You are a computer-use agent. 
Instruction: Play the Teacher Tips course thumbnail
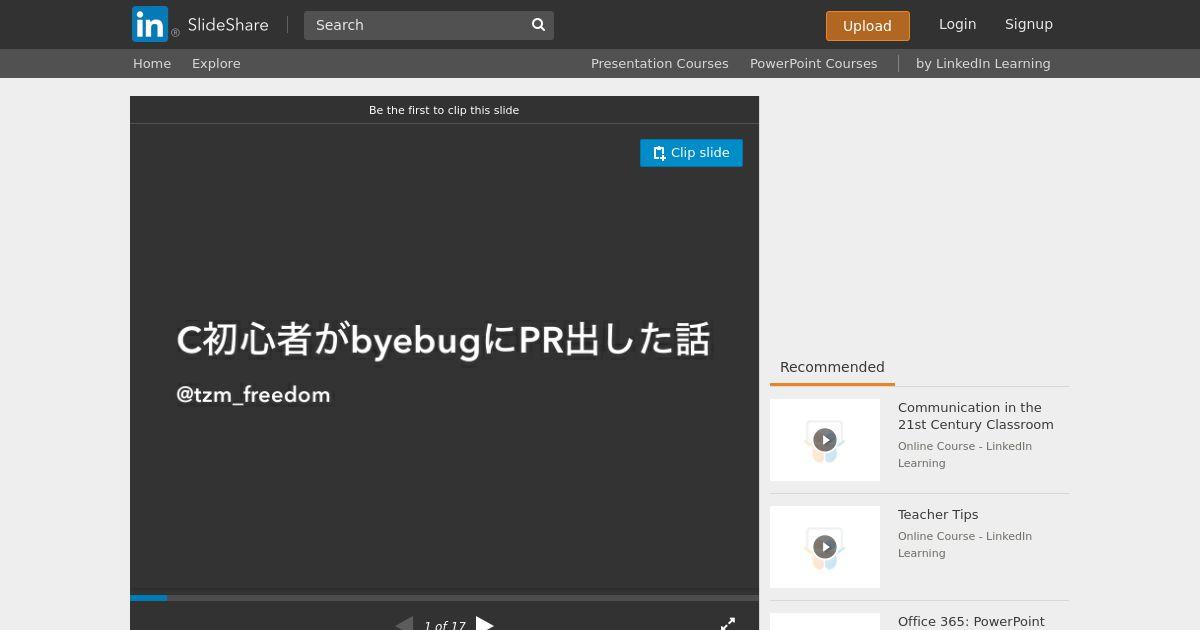tap(825, 547)
